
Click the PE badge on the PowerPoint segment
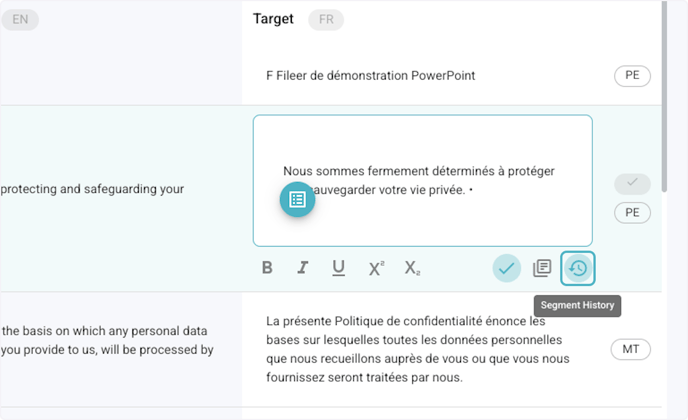coord(632,76)
